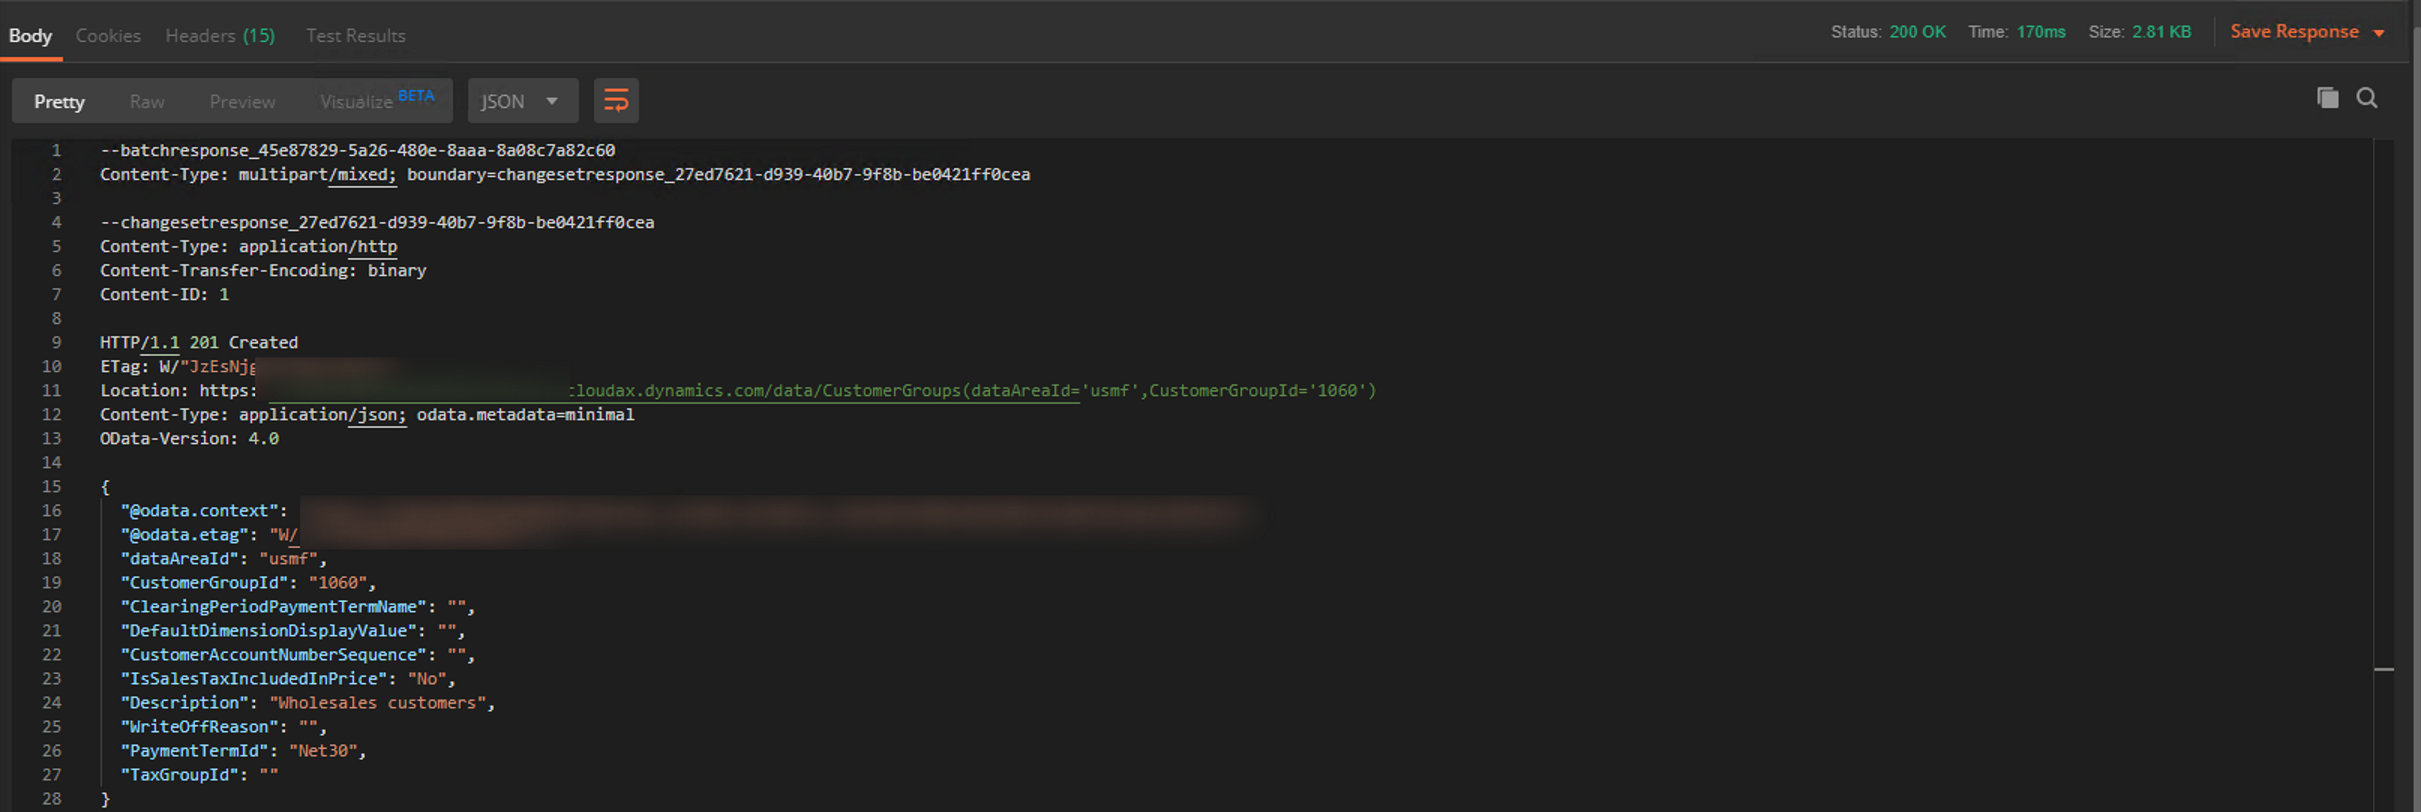
Task: Click "Wholesales customers" description value
Action: [378, 702]
